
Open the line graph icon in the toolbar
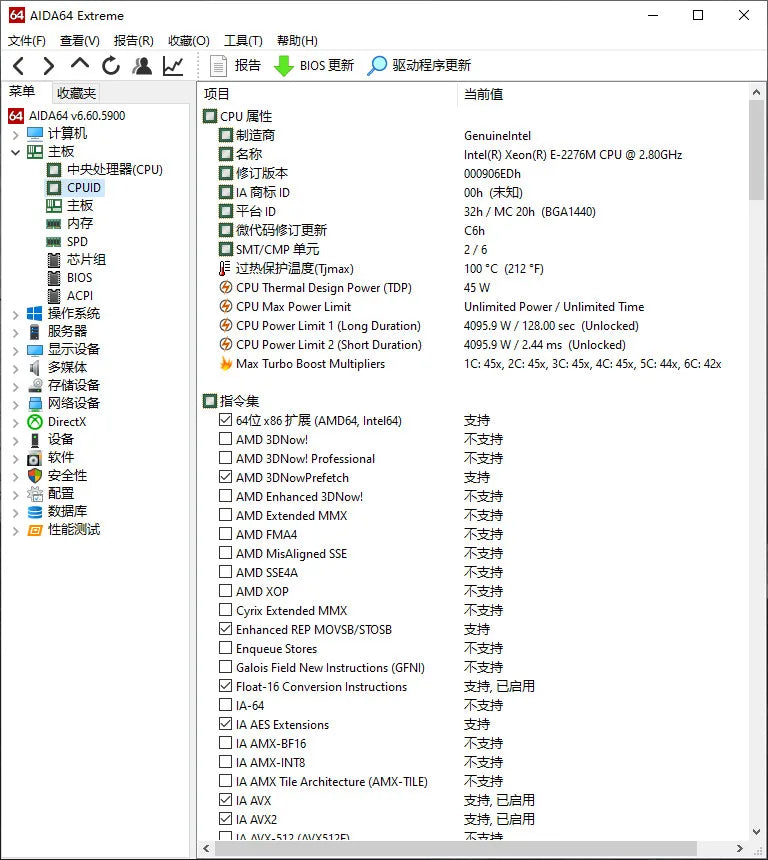(173, 66)
